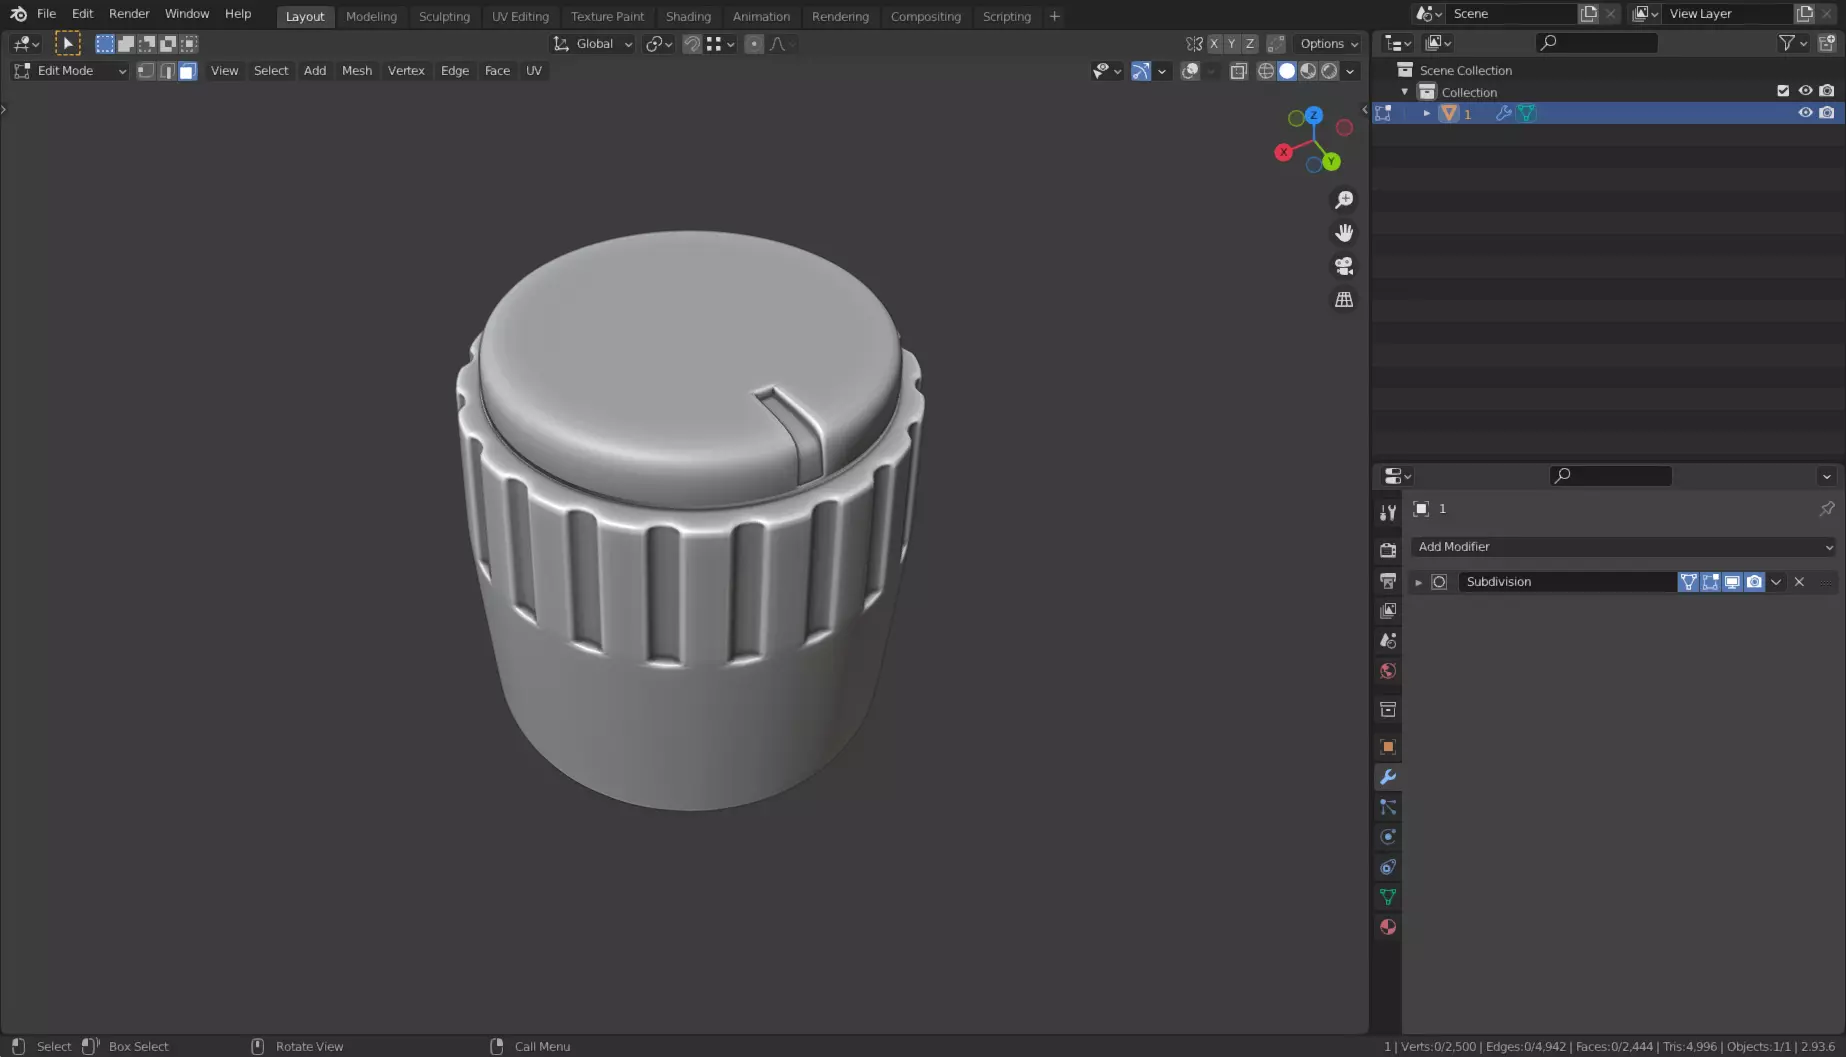
Task: Open the Render menu
Action: [129, 14]
